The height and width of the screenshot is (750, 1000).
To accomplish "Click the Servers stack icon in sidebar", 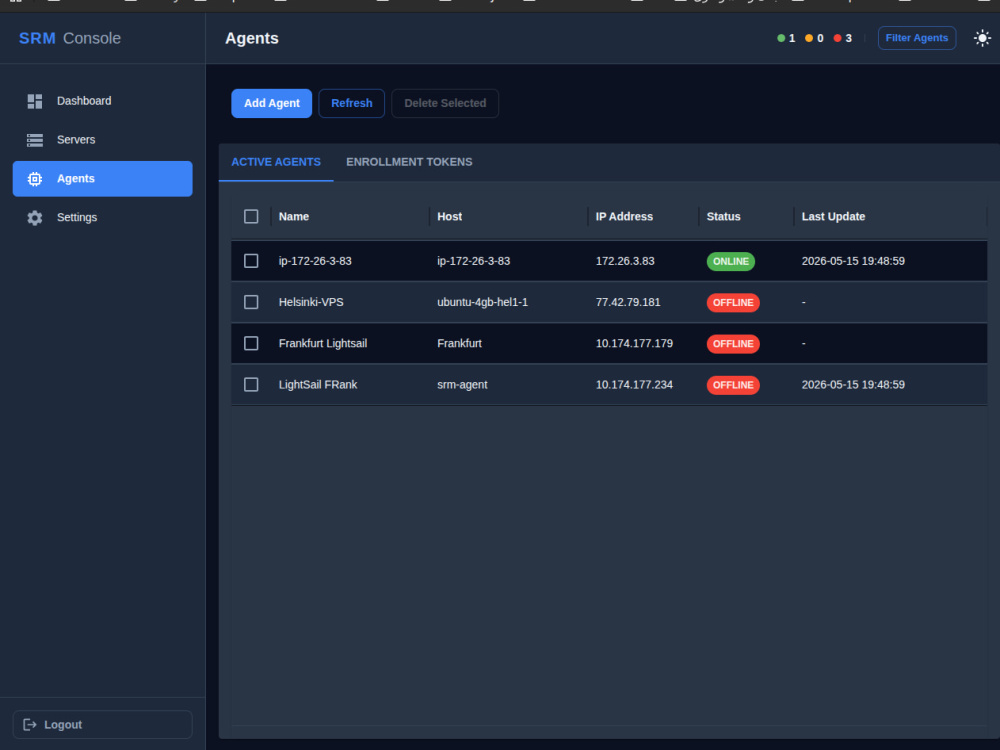I will 34,140.
